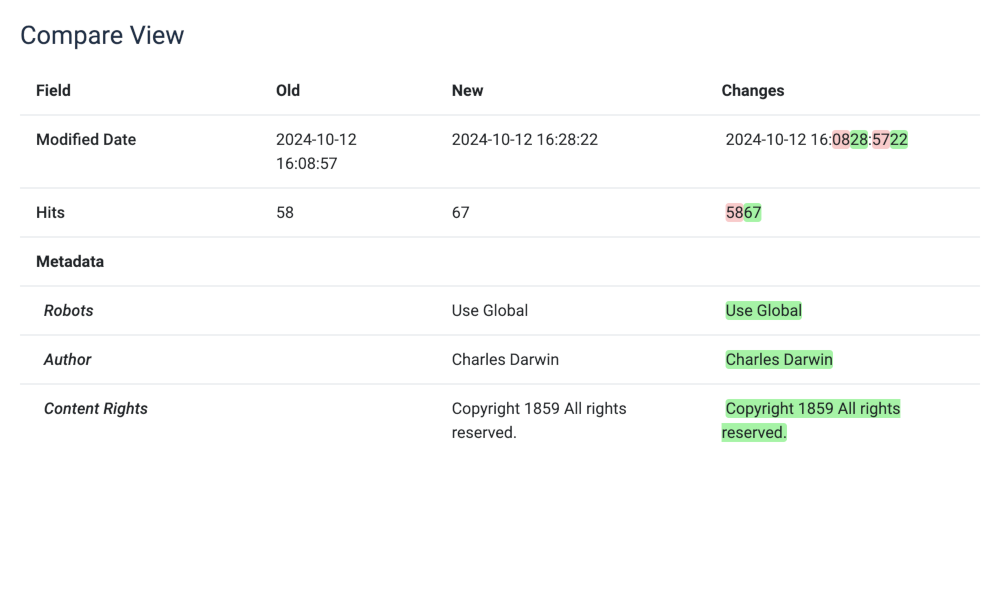Click the Compare View heading
Viewport: 1000px width, 599px height.
tap(102, 35)
